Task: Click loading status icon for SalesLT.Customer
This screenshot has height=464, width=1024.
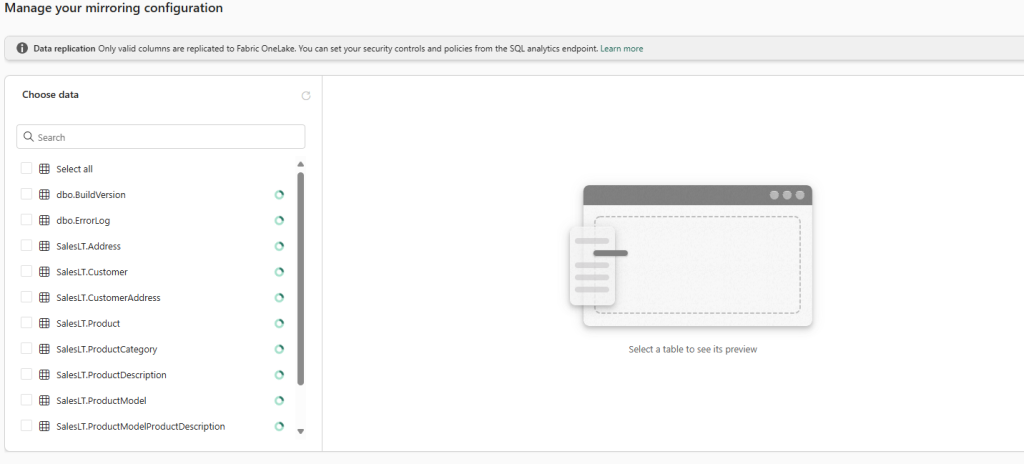Action: [280, 272]
